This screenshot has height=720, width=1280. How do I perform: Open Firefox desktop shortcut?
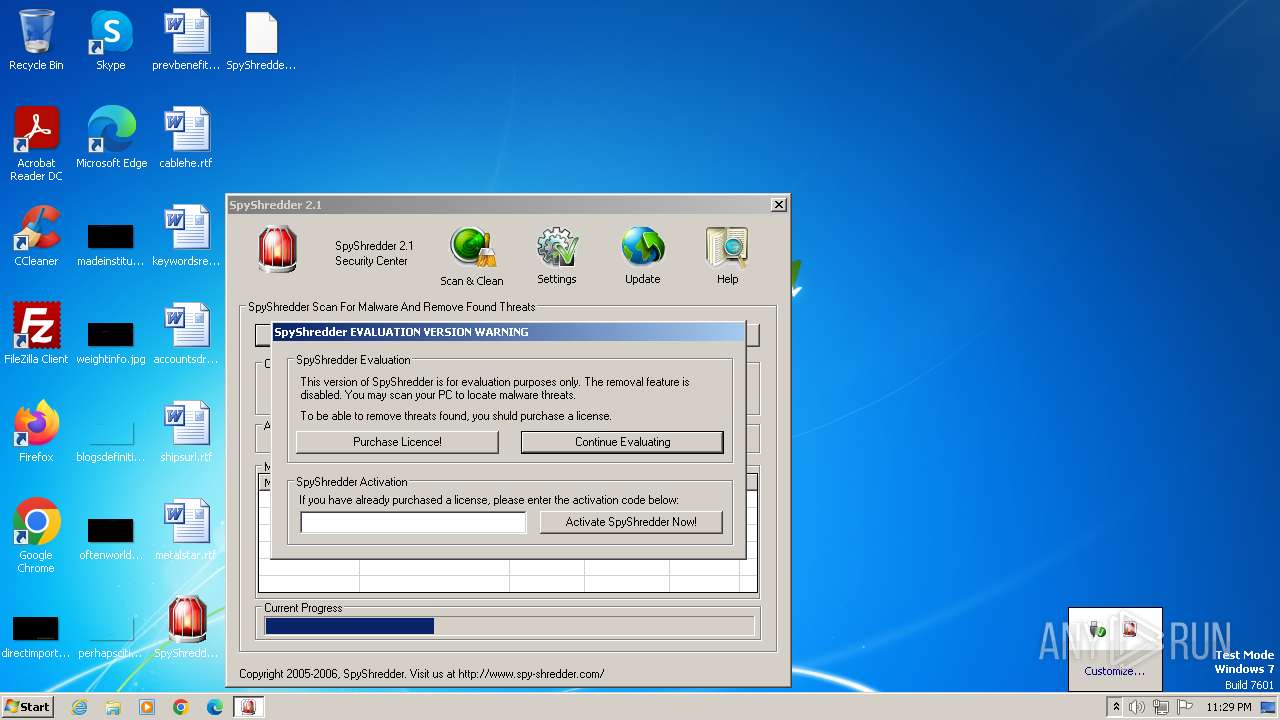(x=36, y=432)
